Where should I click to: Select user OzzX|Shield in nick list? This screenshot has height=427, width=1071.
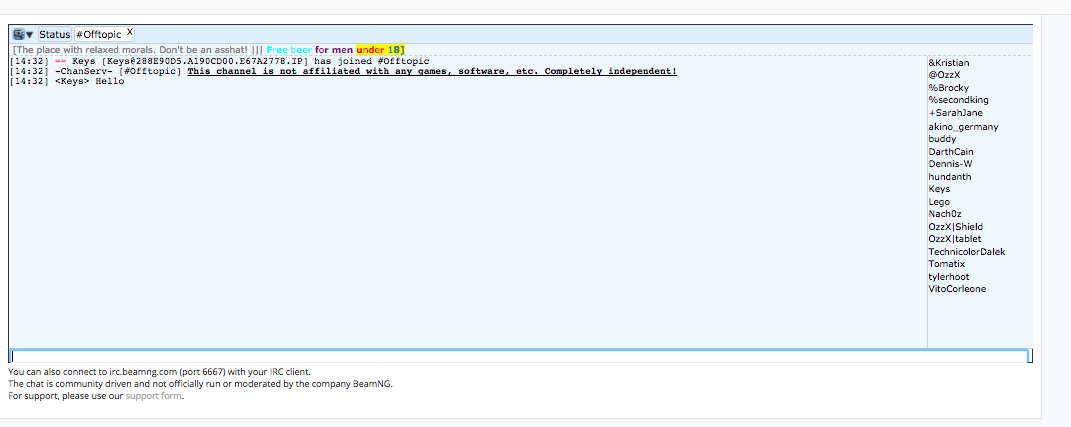956,227
